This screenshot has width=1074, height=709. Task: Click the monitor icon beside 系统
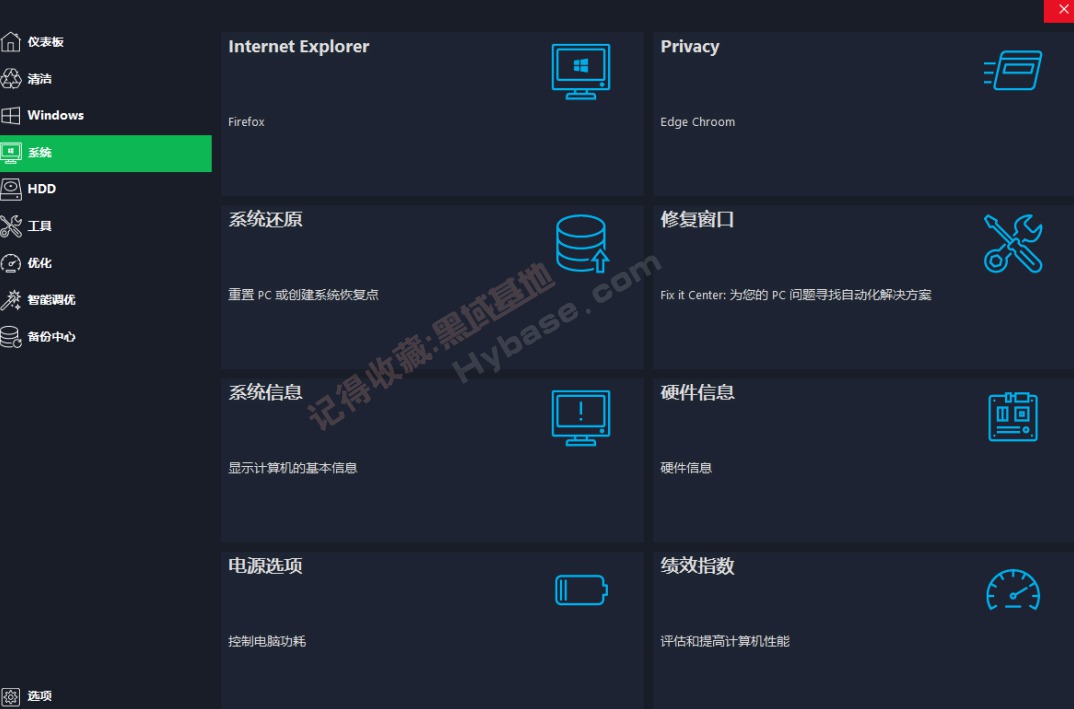10,153
